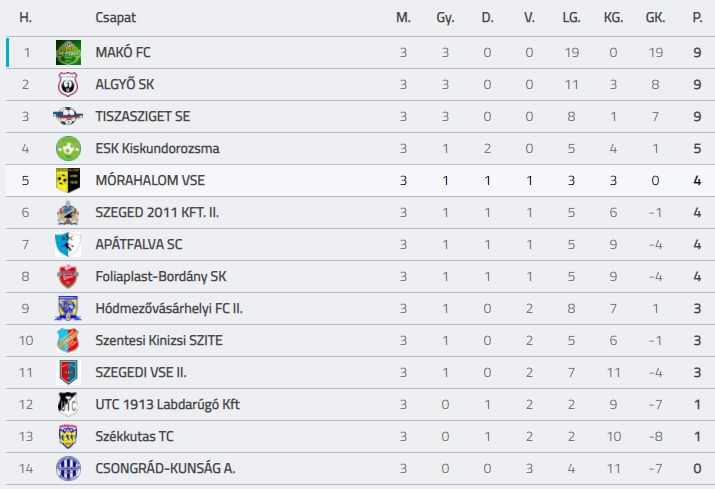Click the CSONGRÁD-KUNSÁG A. round badge

[x=68, y=468]
